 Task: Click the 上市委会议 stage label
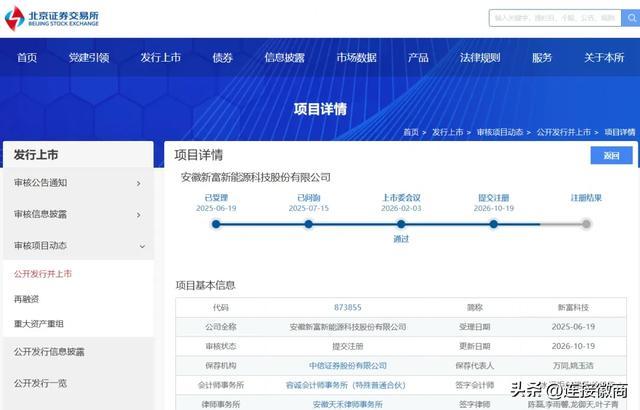[401, 198]
